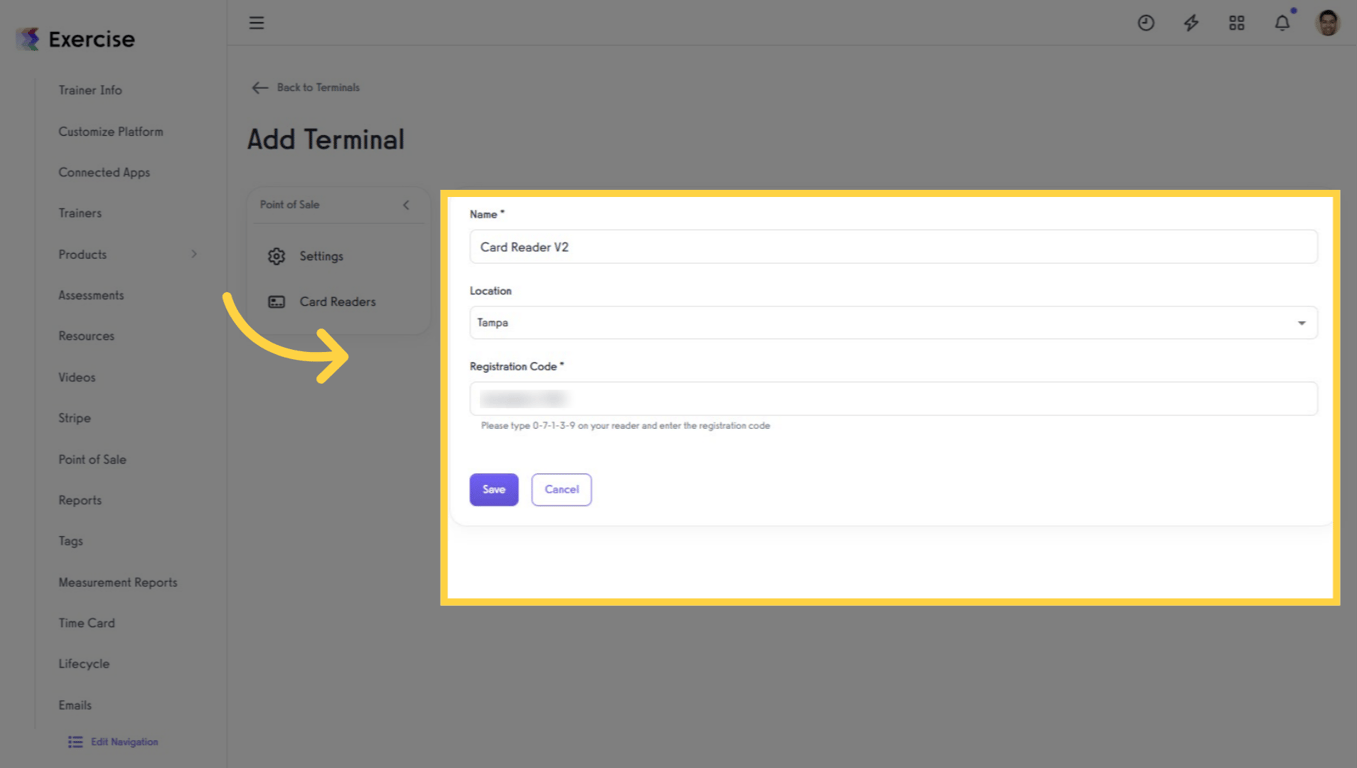
Task: Cancel adding the terminal
Action: [x=561, y=489]
